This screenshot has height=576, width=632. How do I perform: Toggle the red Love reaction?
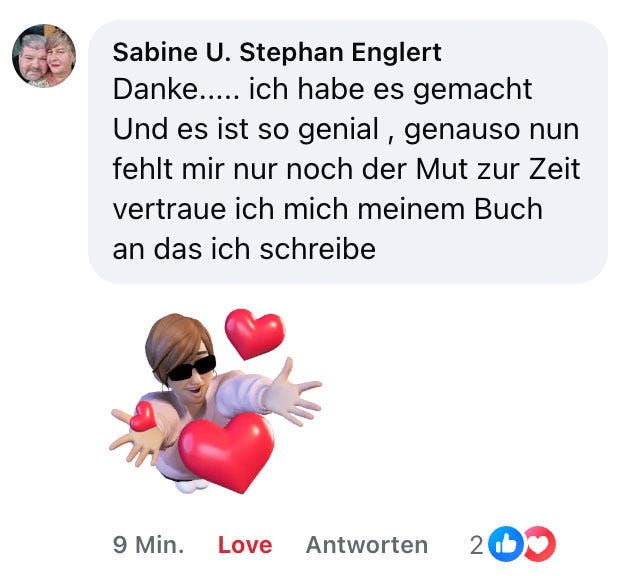click(245, 545)
